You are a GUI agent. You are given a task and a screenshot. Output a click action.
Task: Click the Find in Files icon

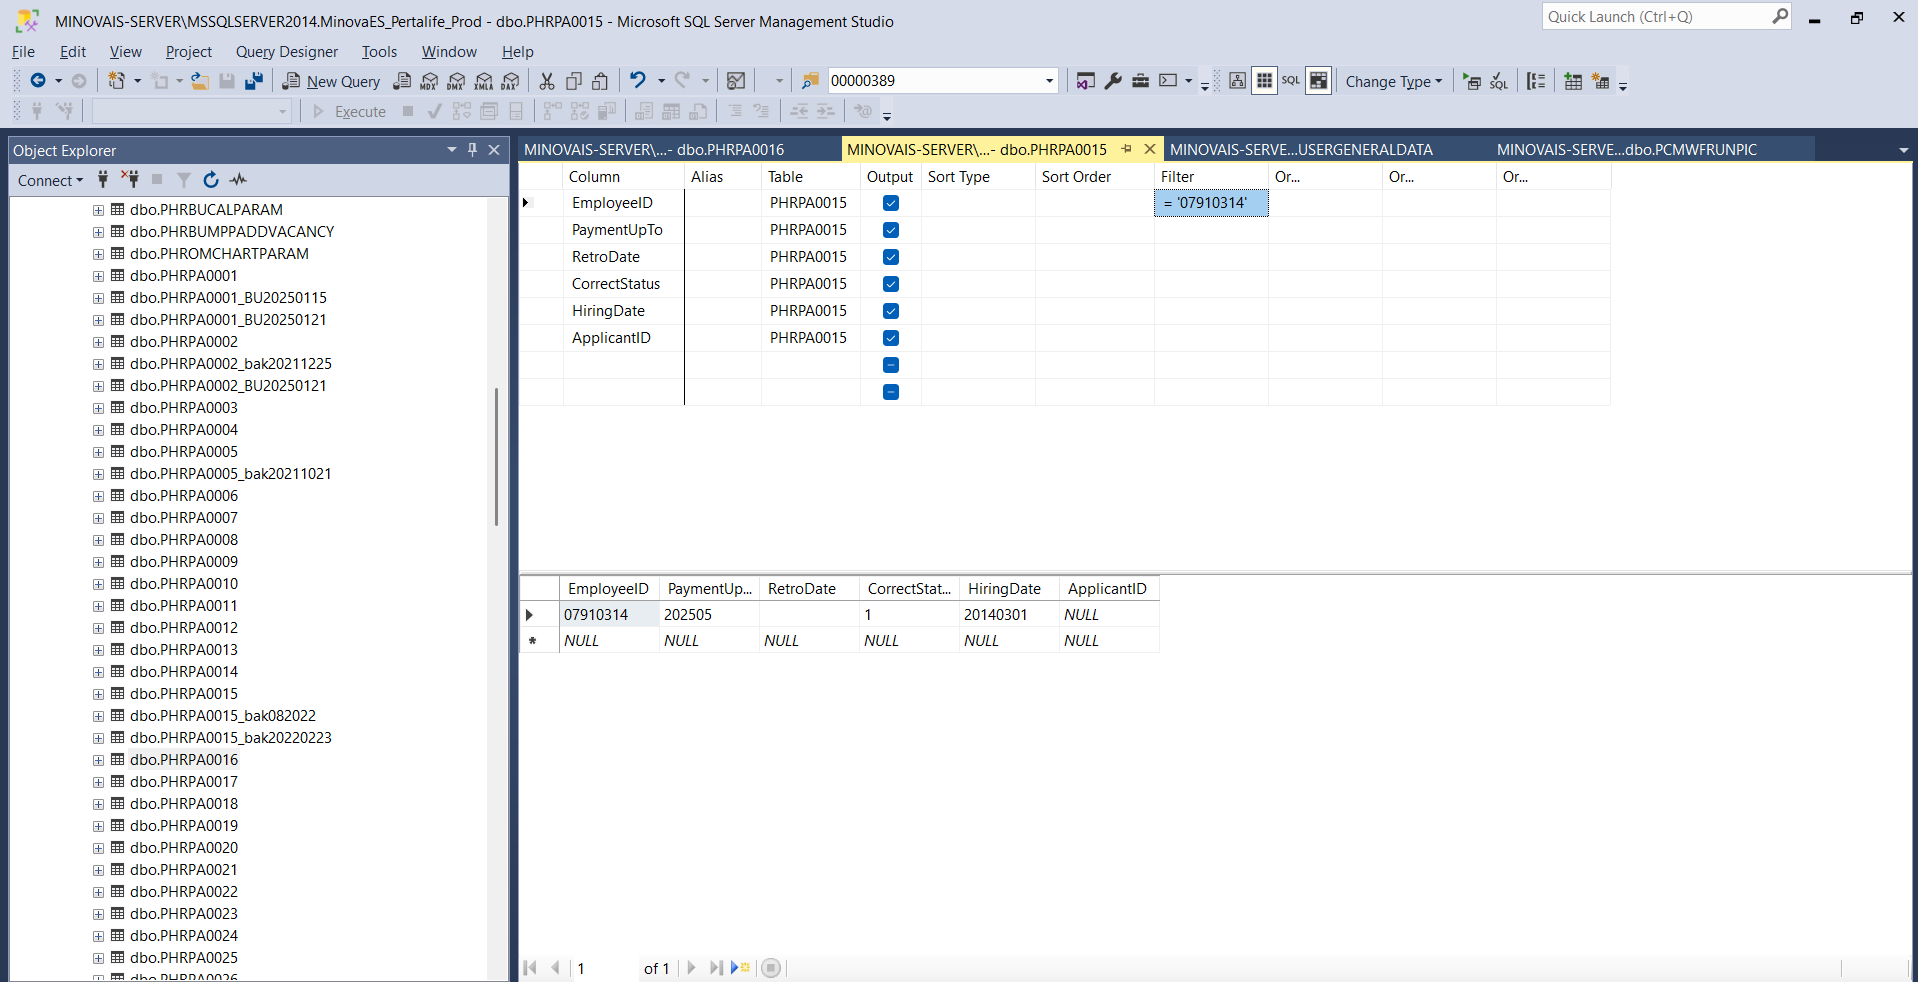point(811,81)
